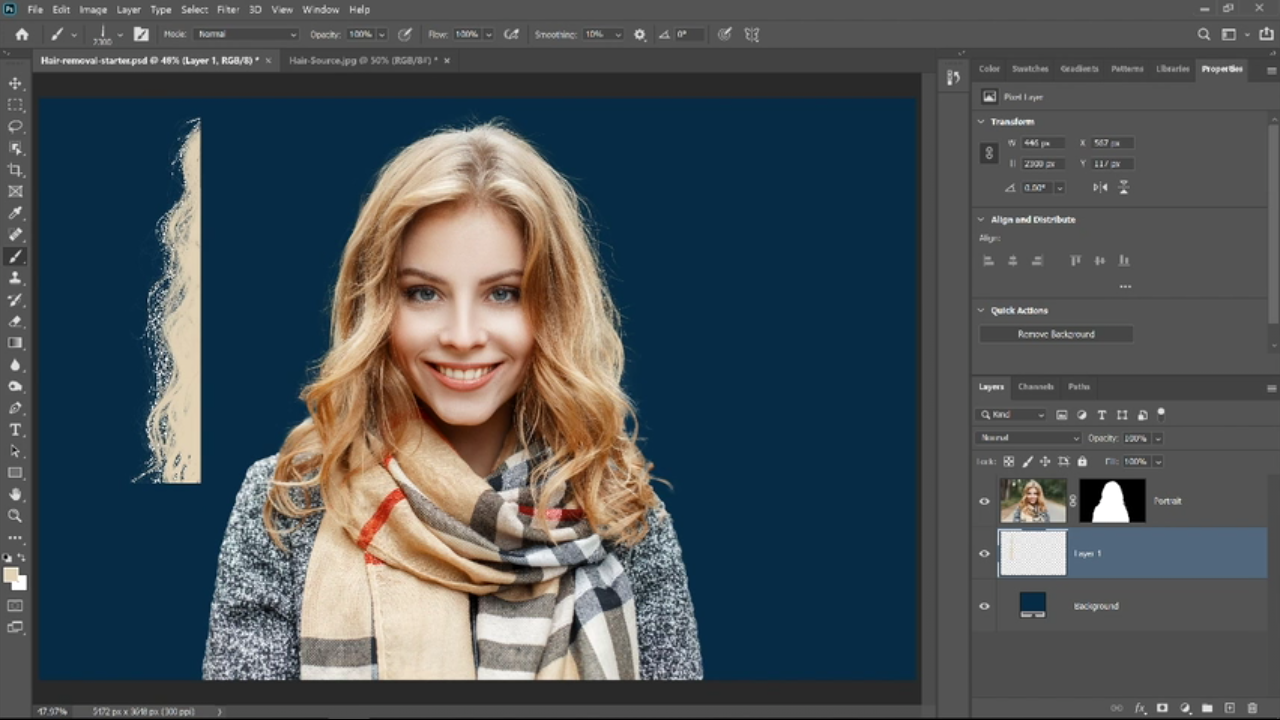Toggle visibility of Layer 1
The image size is (1280, 720).
[984, 553]
